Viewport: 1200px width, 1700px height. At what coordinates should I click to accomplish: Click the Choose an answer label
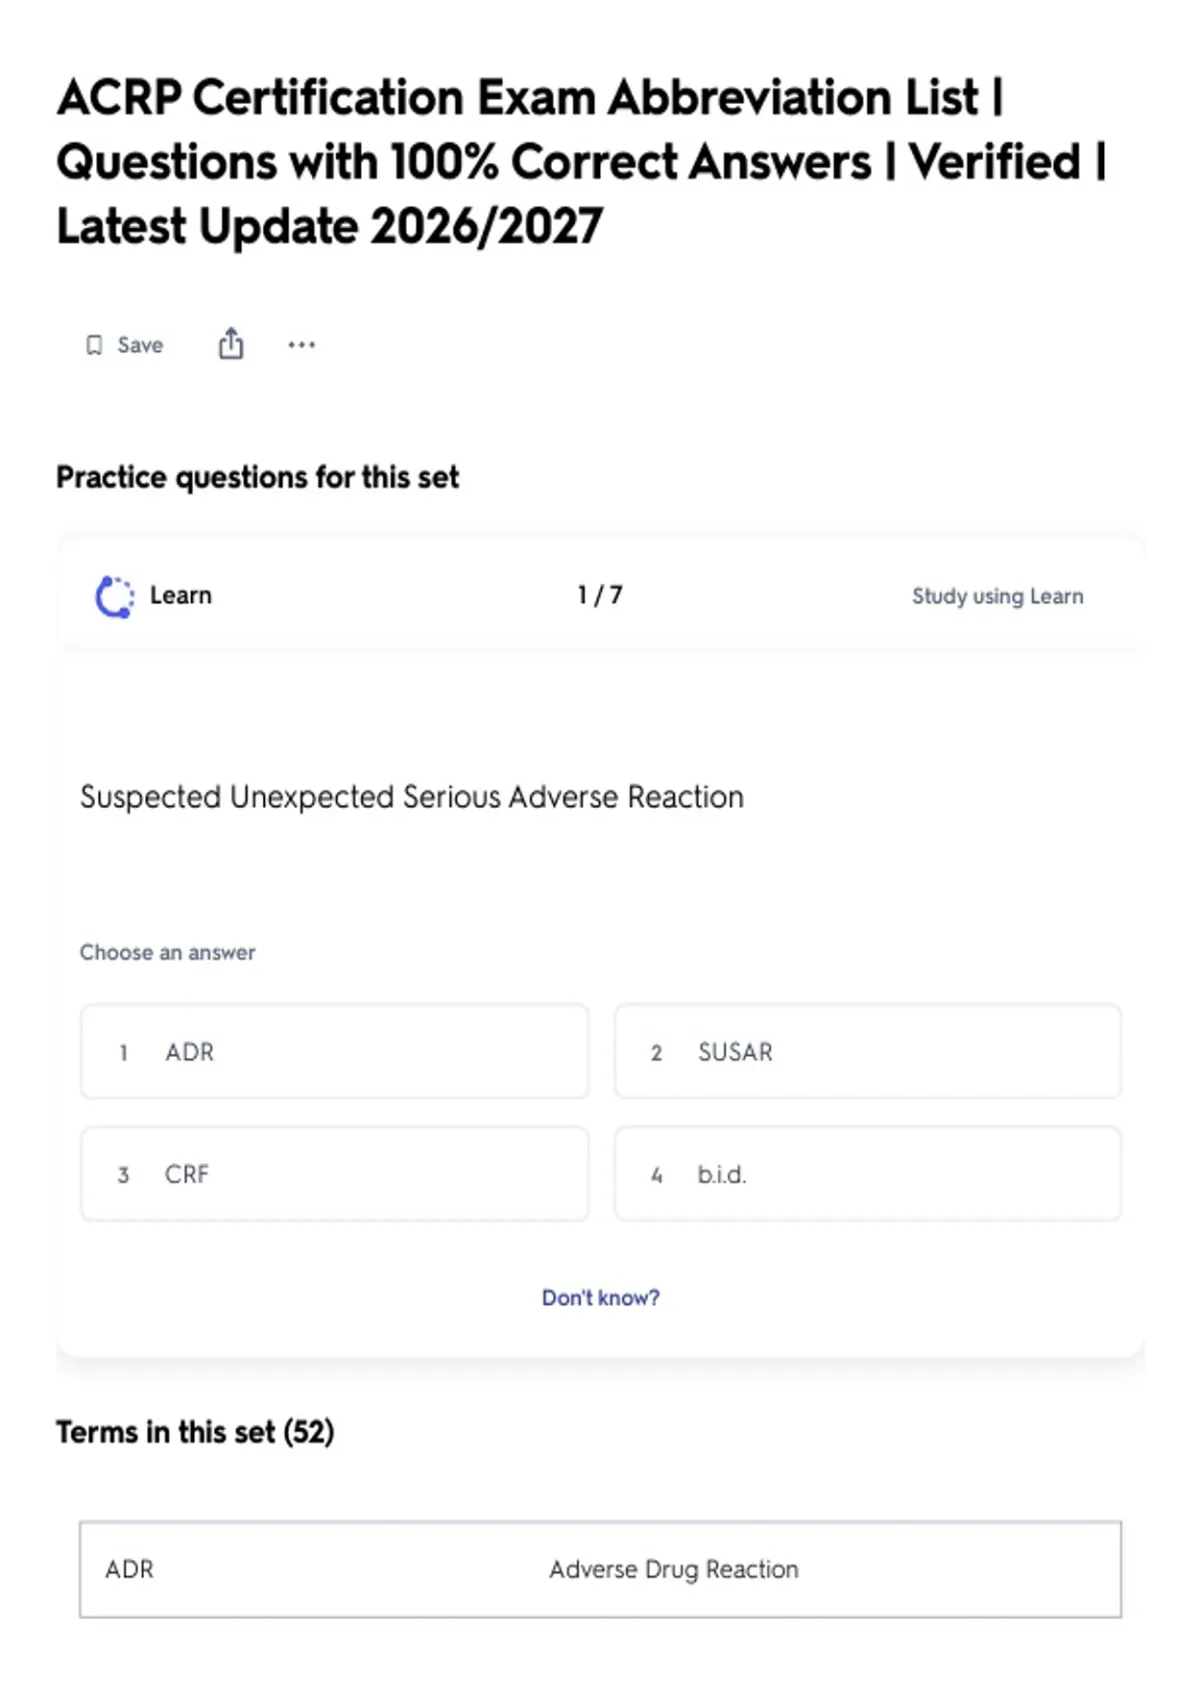[168, 952]
